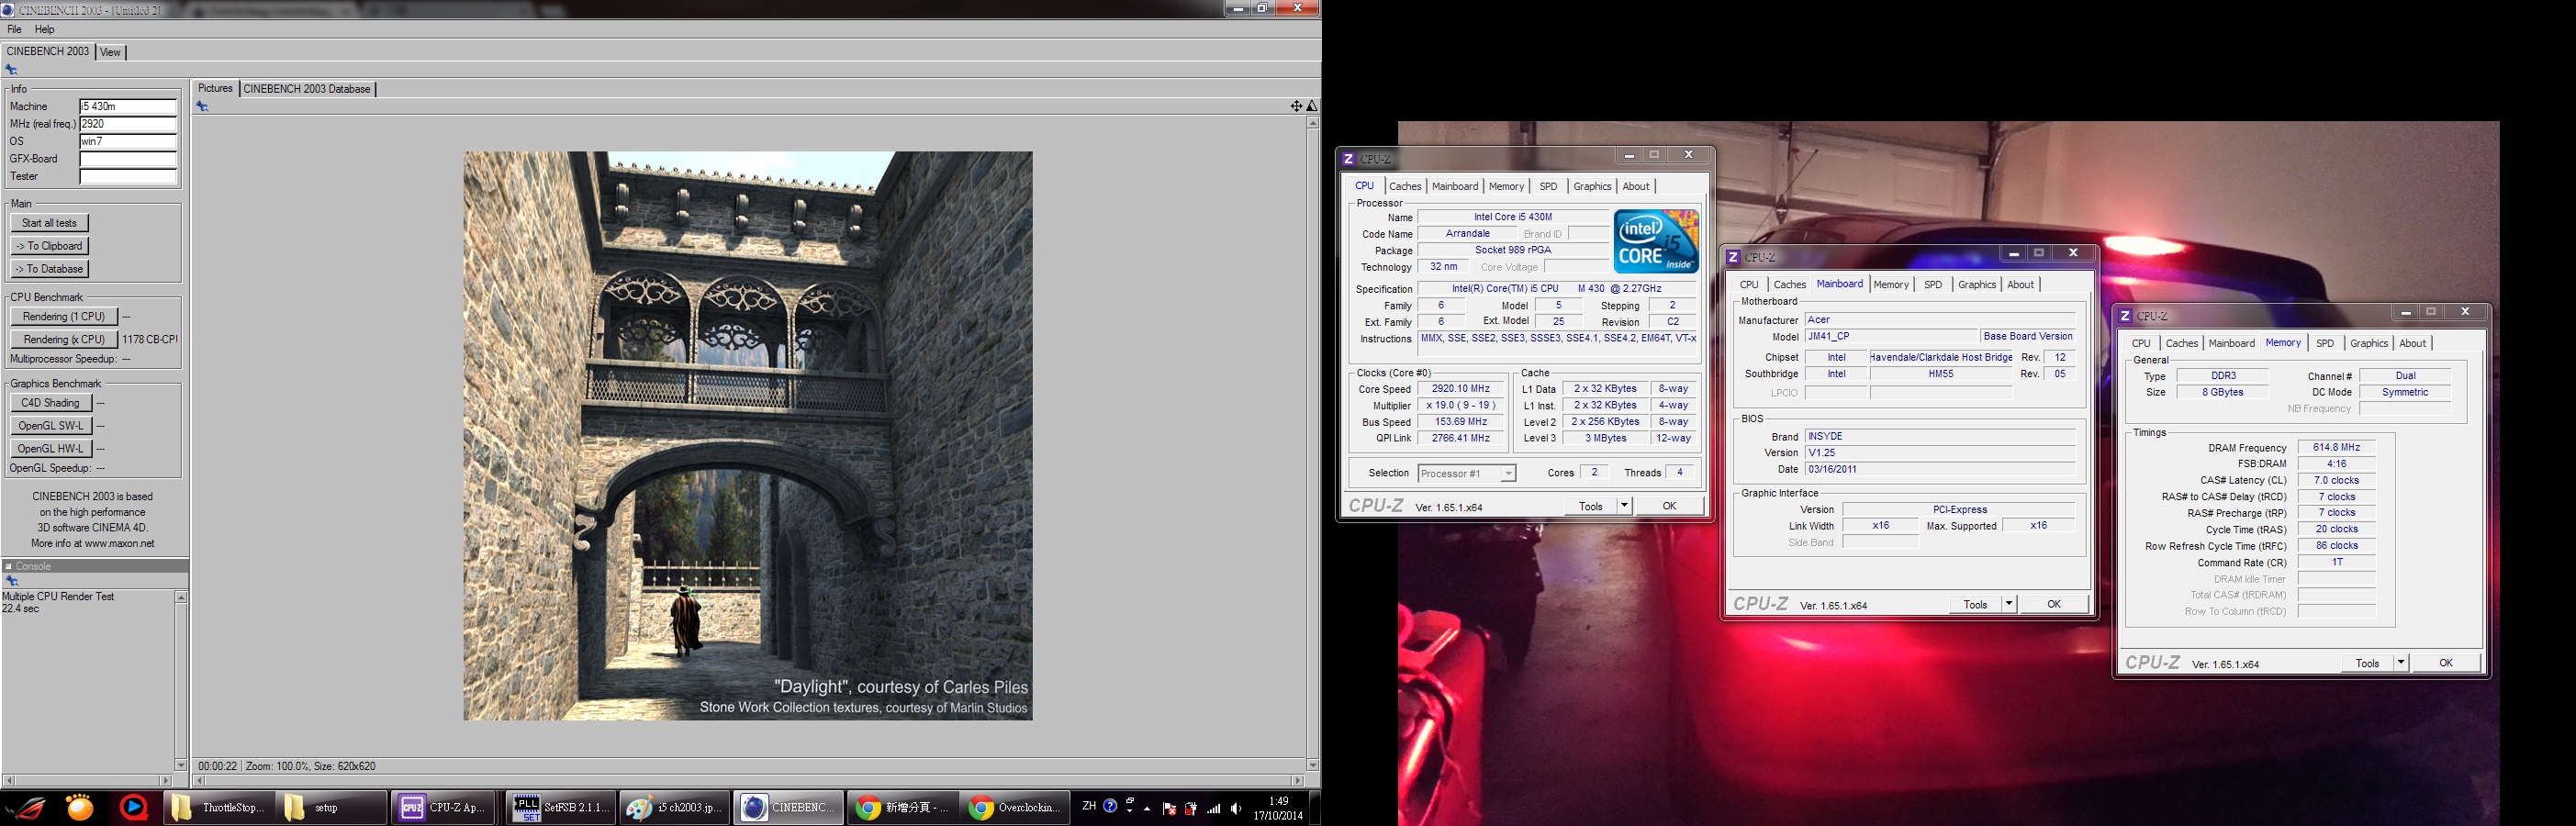
Task: Run the C4D Shading test
Action: [51, 403]
